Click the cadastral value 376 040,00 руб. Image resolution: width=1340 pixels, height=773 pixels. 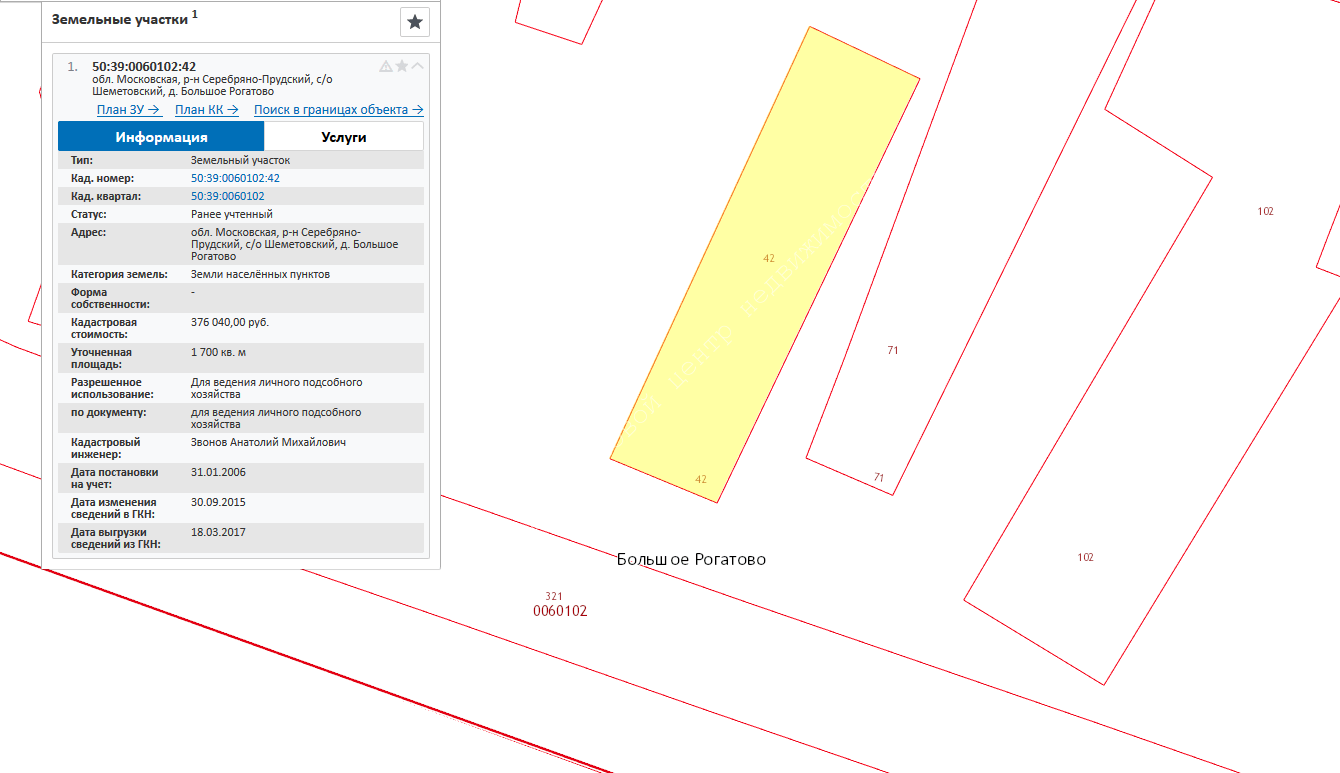(230, 322)
